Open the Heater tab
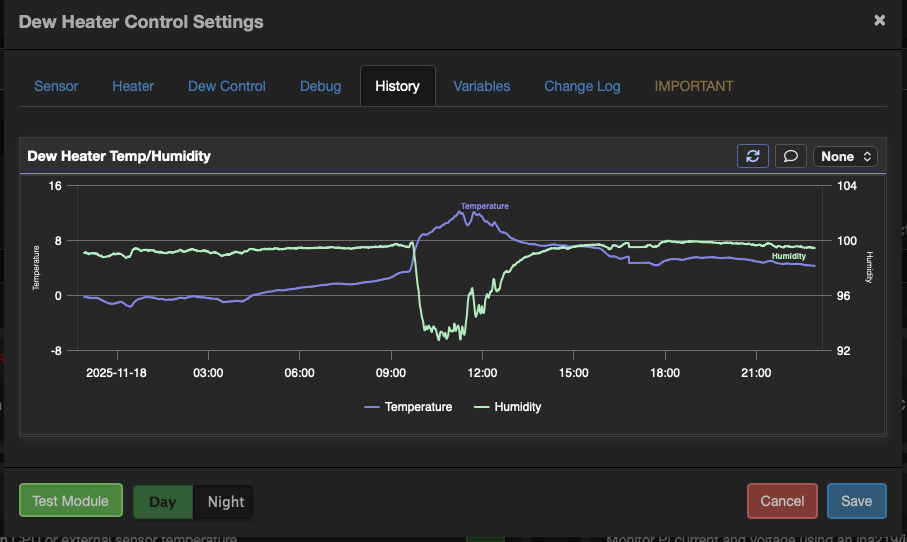 pos(133,86)
